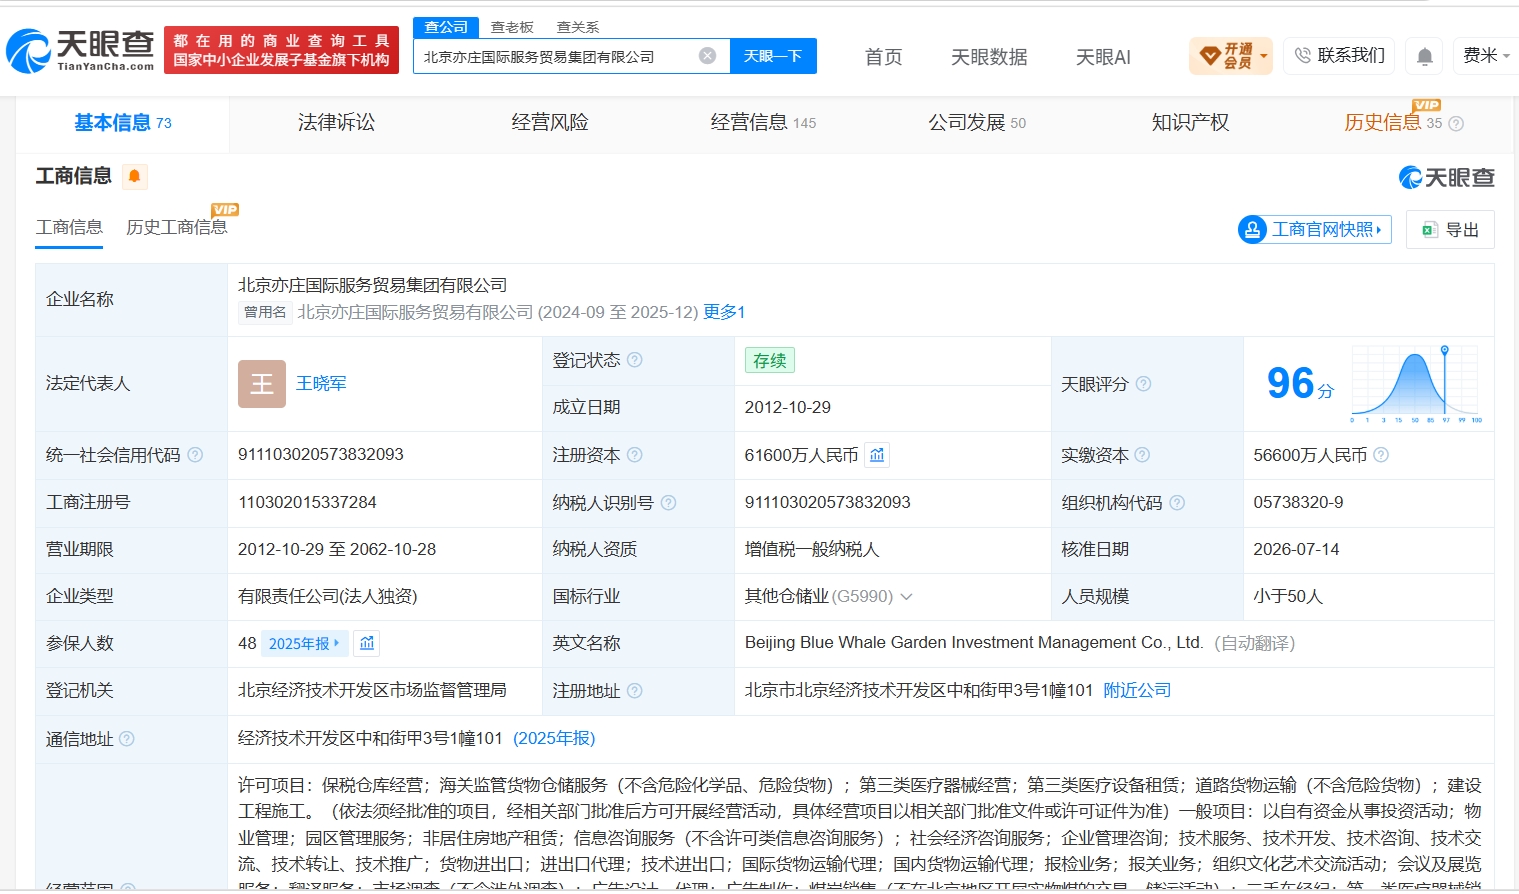
Task: Expand the 2025年报 tag
Action: (x=304, y=643)
